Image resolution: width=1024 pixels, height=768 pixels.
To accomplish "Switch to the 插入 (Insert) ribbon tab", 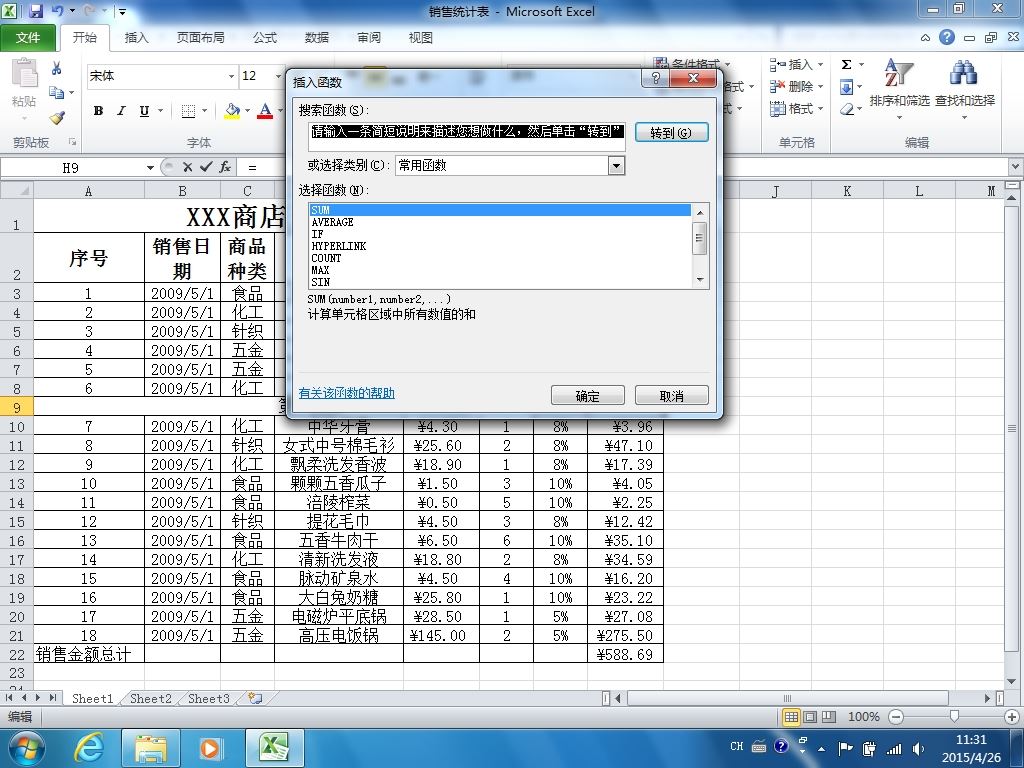I will pyautogui.click(x=136, y=38).
